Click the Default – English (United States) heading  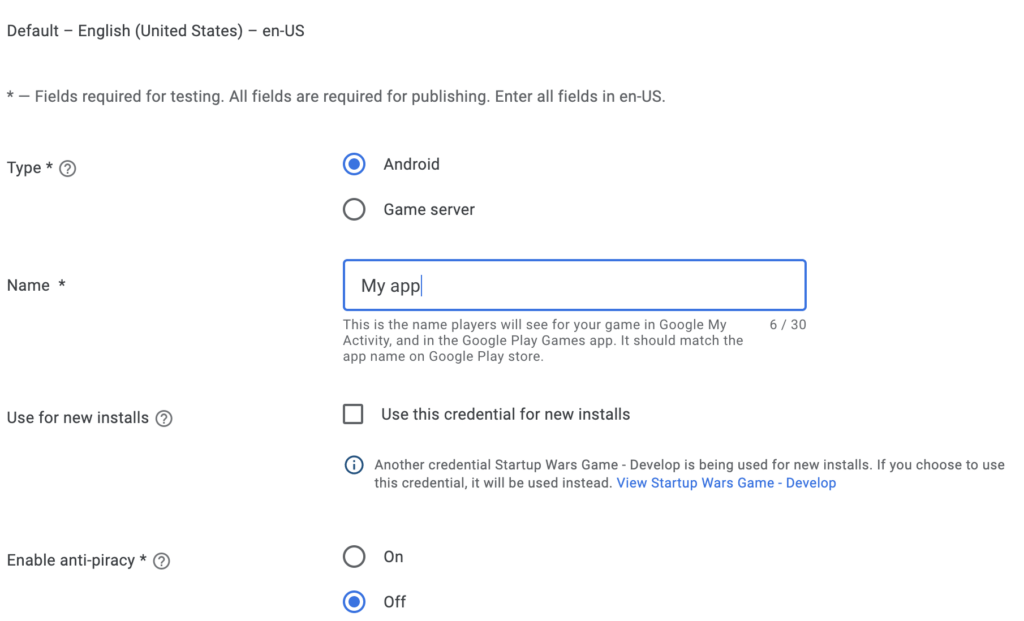click(155, 31)
